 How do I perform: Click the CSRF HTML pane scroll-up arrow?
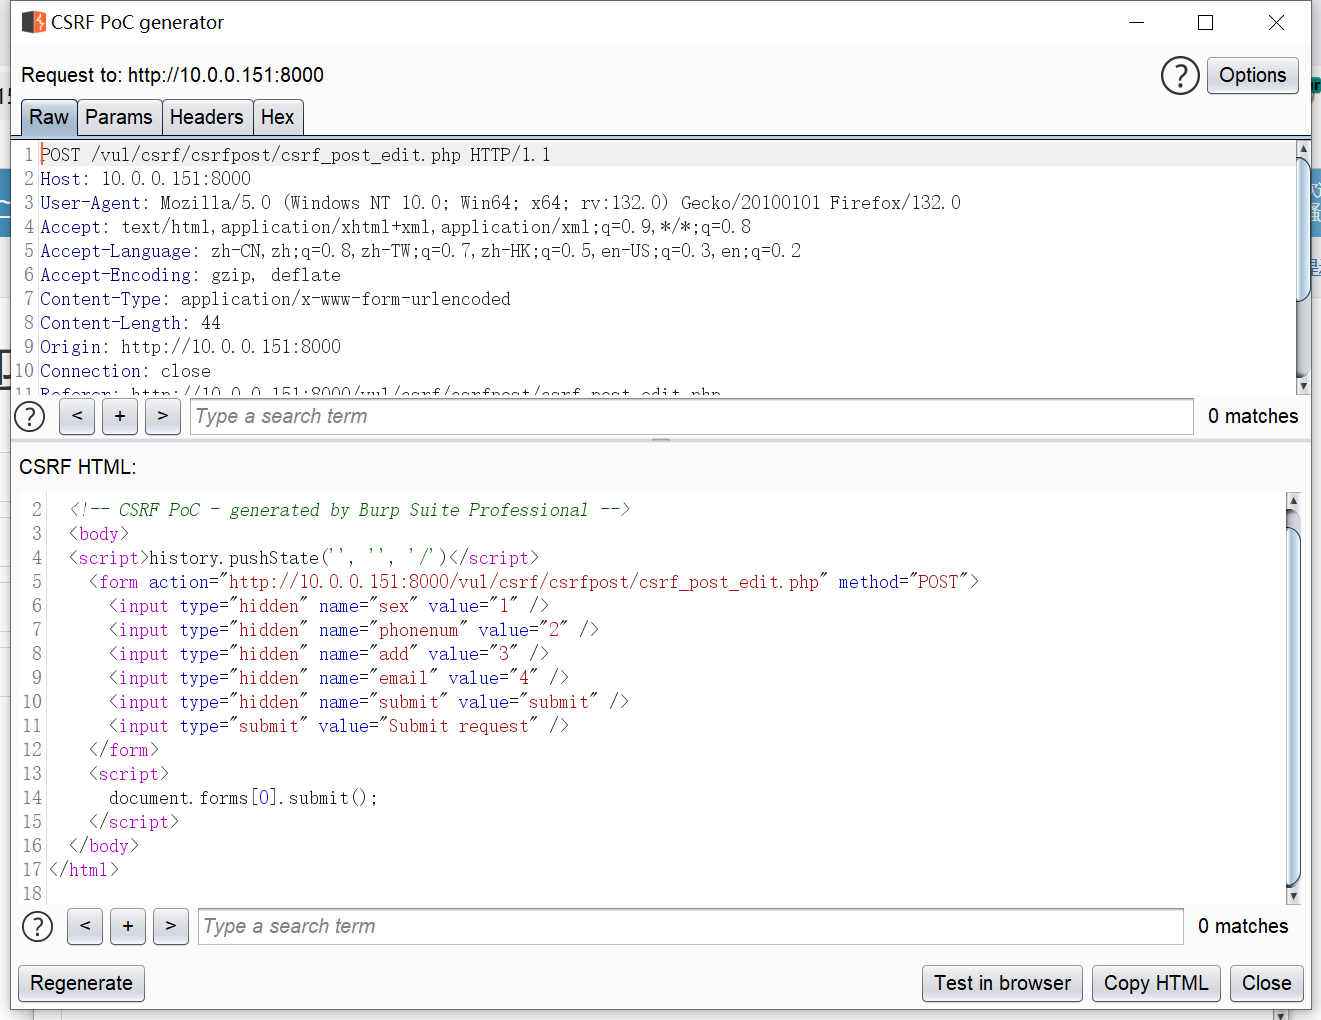point(1293,500)
